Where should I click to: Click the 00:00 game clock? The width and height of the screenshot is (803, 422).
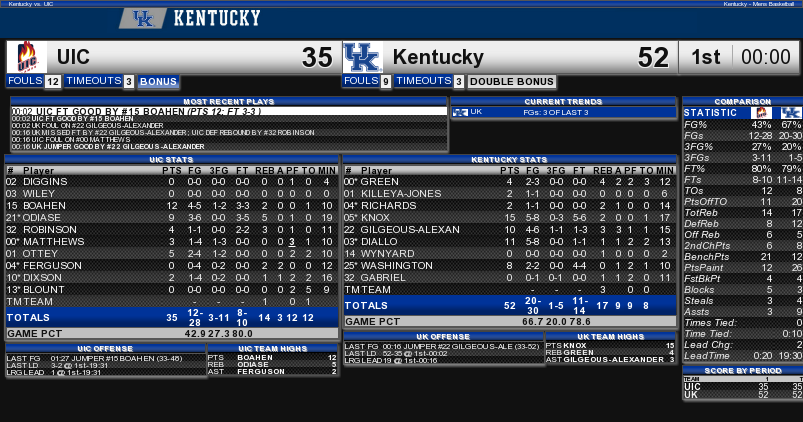pos(766,57)
